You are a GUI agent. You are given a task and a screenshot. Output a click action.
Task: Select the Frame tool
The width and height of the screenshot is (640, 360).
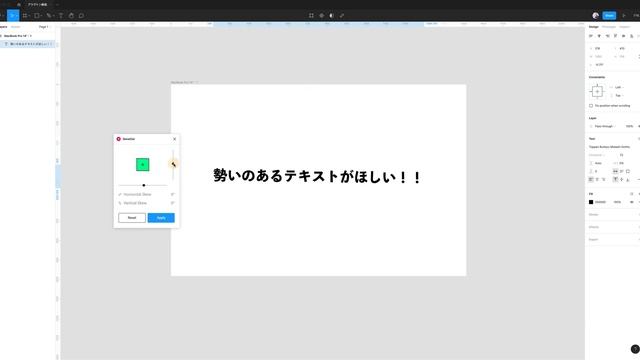[x=25, y=16]
